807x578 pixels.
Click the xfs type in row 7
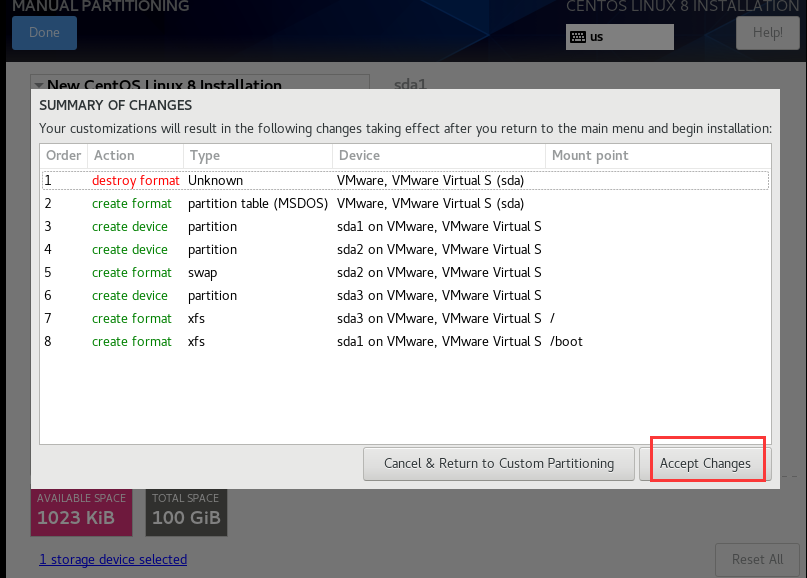196,319
